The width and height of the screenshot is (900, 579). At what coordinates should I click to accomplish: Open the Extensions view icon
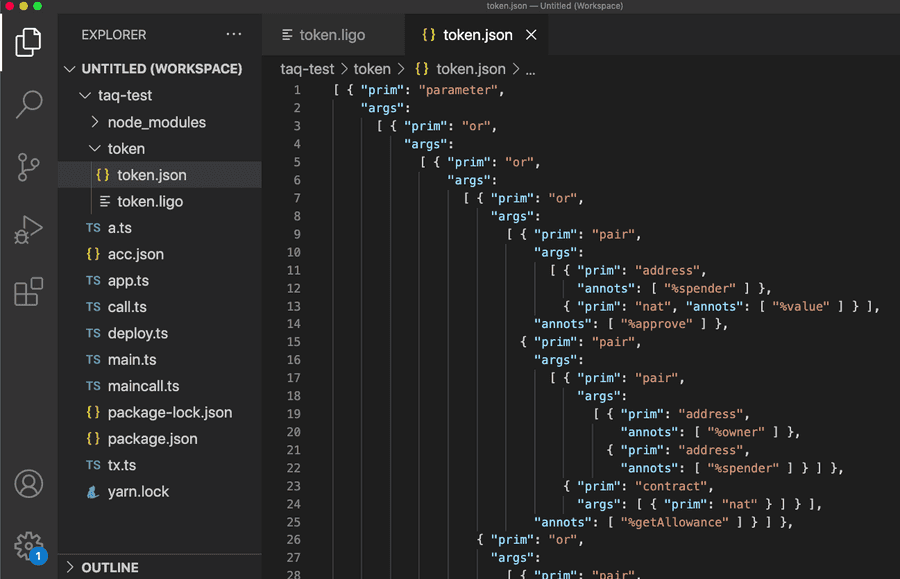click(29, 292)
